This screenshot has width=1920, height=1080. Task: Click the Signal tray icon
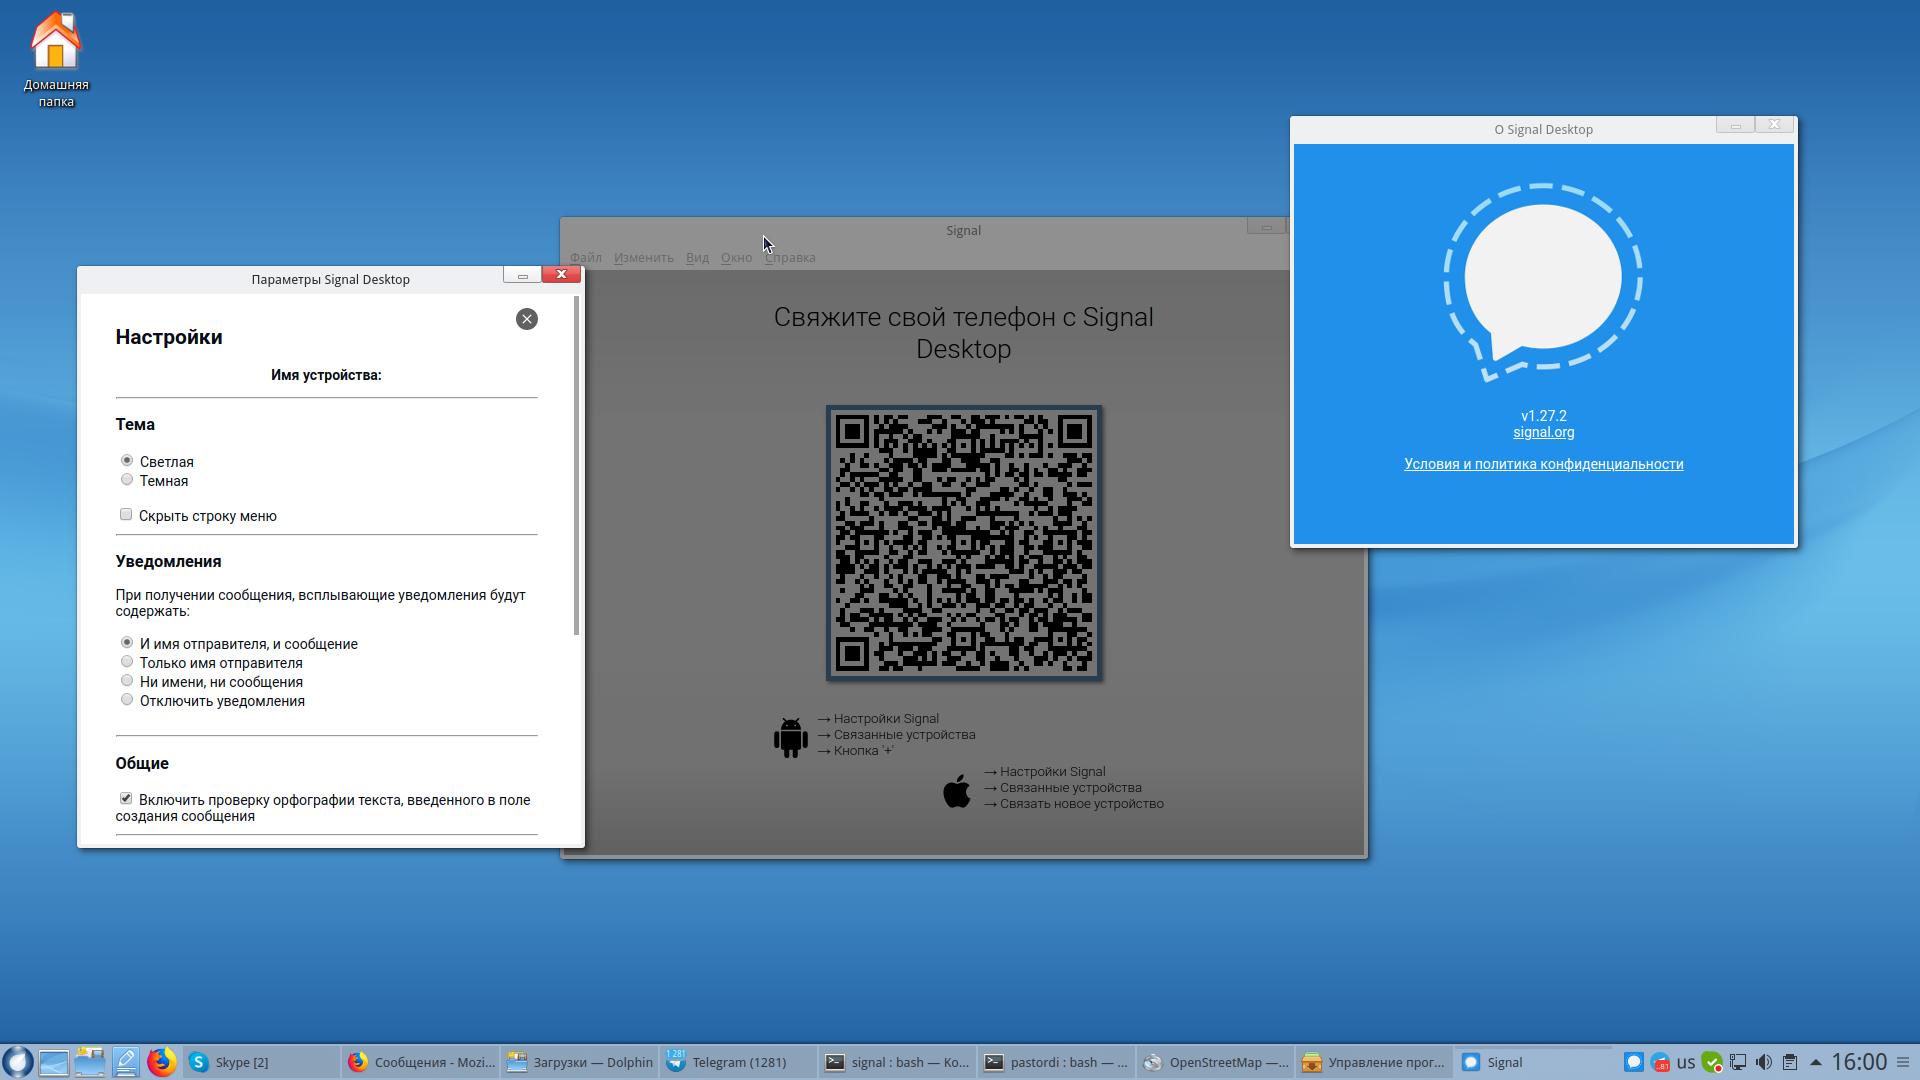click(1633, 1062)
